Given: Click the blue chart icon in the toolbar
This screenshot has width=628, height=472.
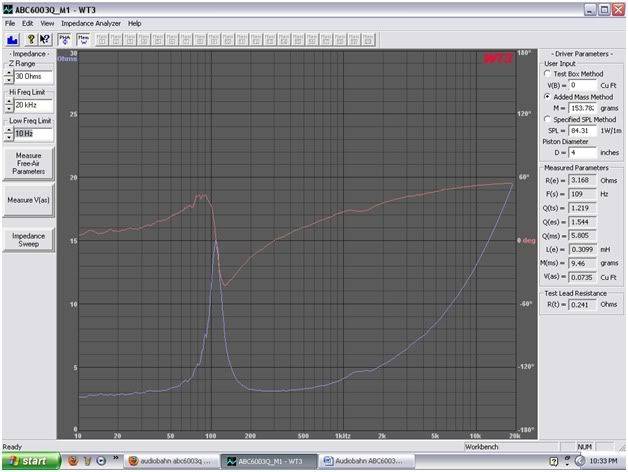Looking at the screenshot, I should point(12,40).
